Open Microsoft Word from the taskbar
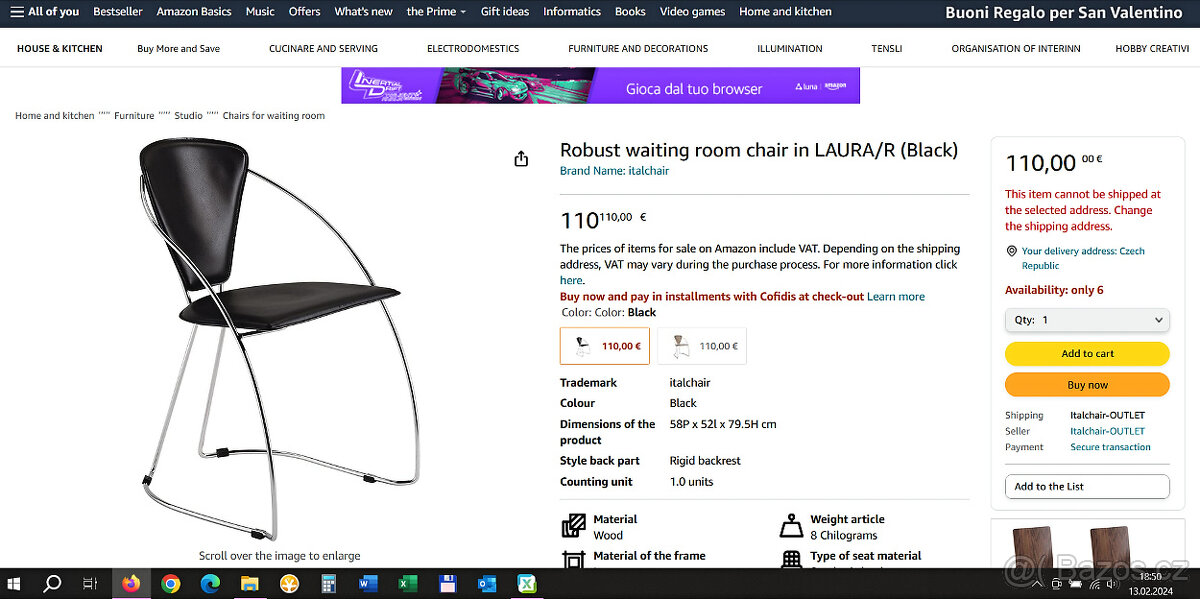The height and width of the screenshot is (599, 1200). 368,584
